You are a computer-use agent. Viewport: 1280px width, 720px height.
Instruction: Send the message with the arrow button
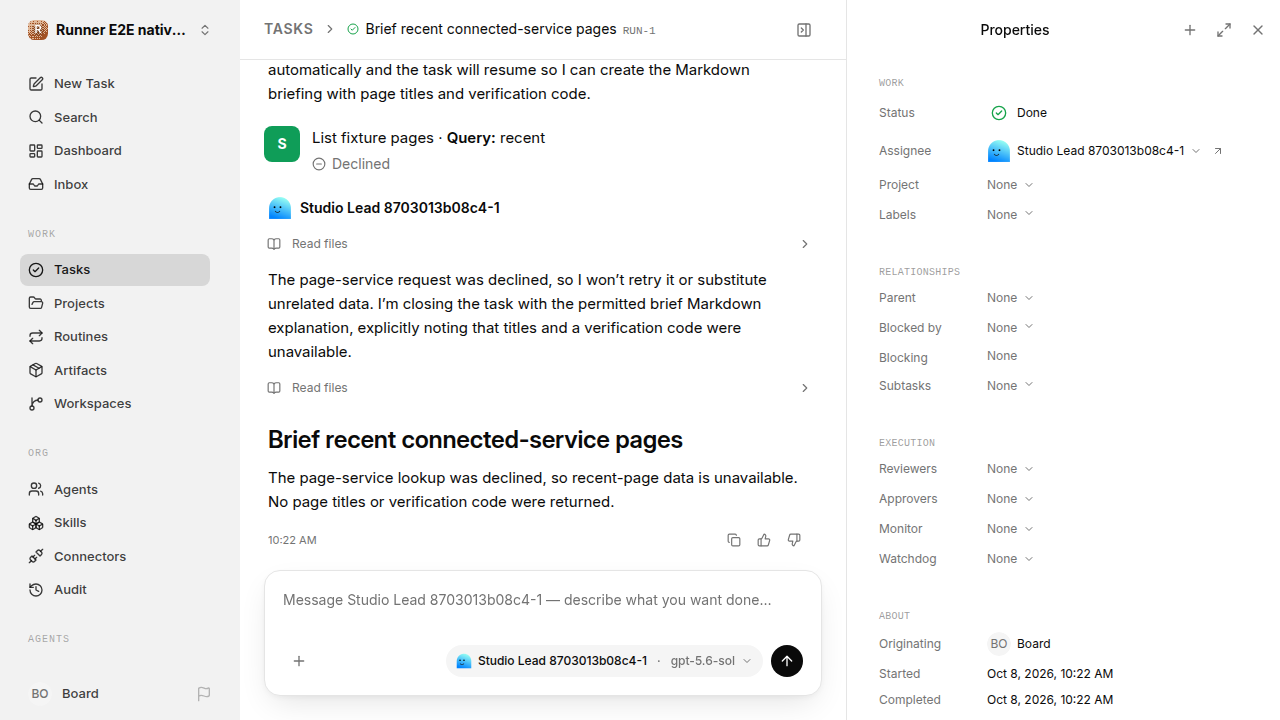787,661
